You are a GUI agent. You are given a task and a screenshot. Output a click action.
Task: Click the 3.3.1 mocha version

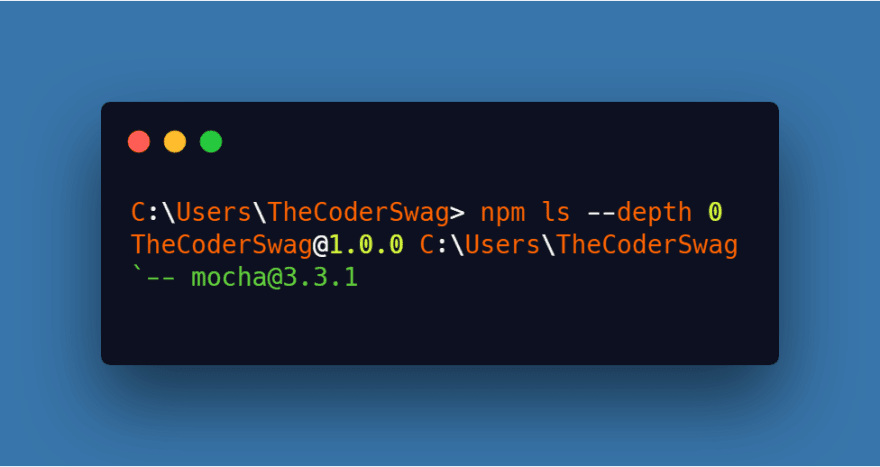(320, 278)
